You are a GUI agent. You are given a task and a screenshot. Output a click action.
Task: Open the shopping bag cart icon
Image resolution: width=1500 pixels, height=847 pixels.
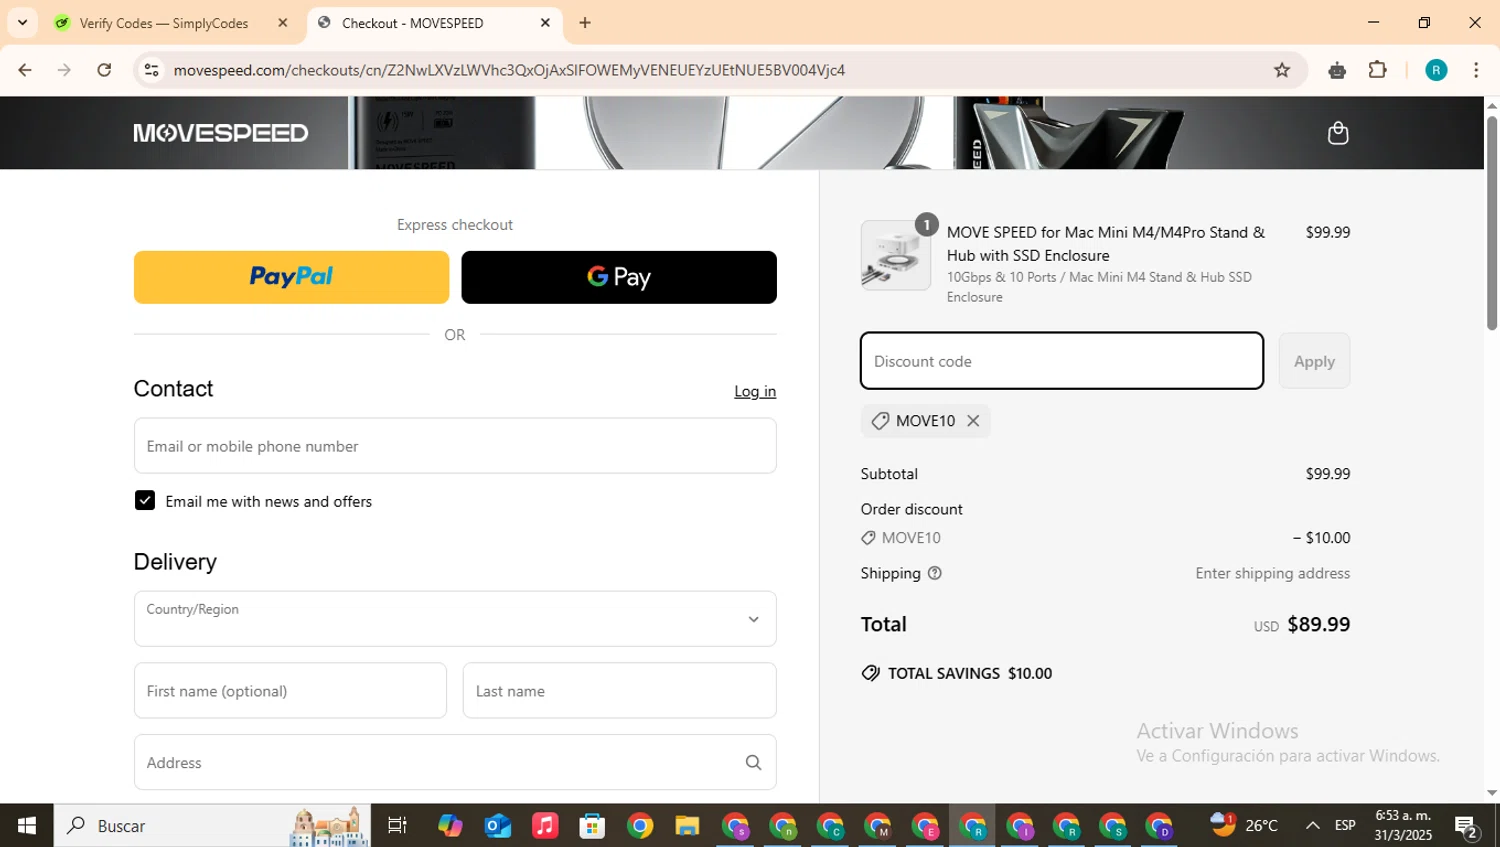click(x=1338, y=133)
